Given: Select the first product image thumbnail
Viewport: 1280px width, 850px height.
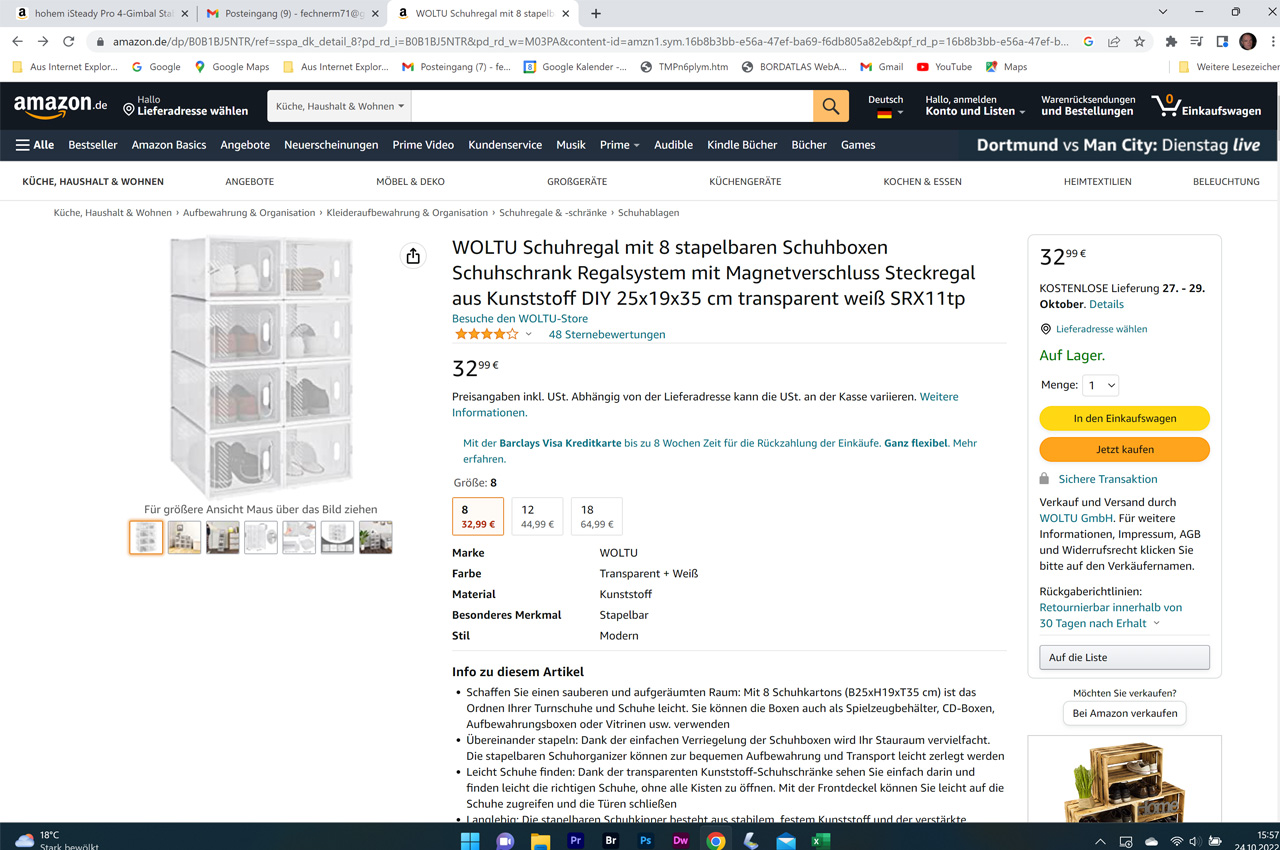Looking at the screenshot, I should click(x=146, y=537).
